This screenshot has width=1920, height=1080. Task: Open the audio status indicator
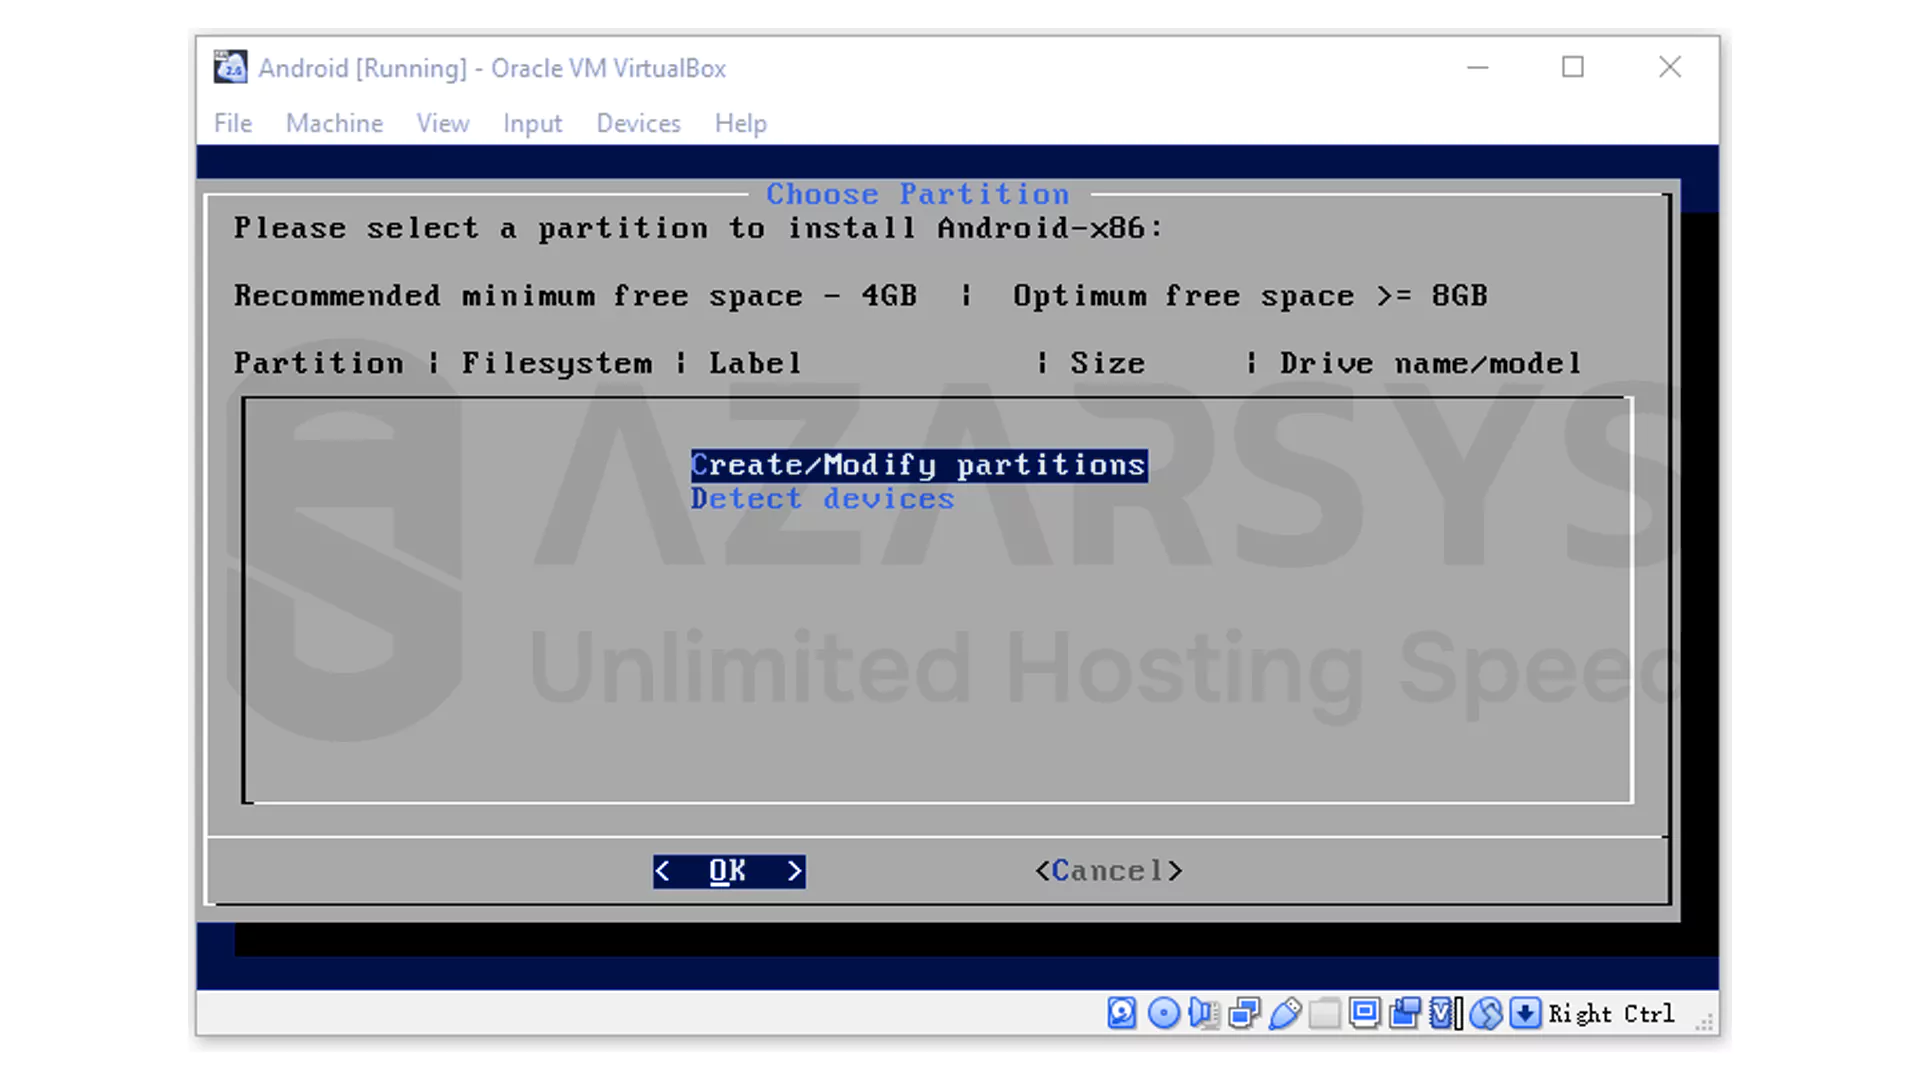1204,1013
